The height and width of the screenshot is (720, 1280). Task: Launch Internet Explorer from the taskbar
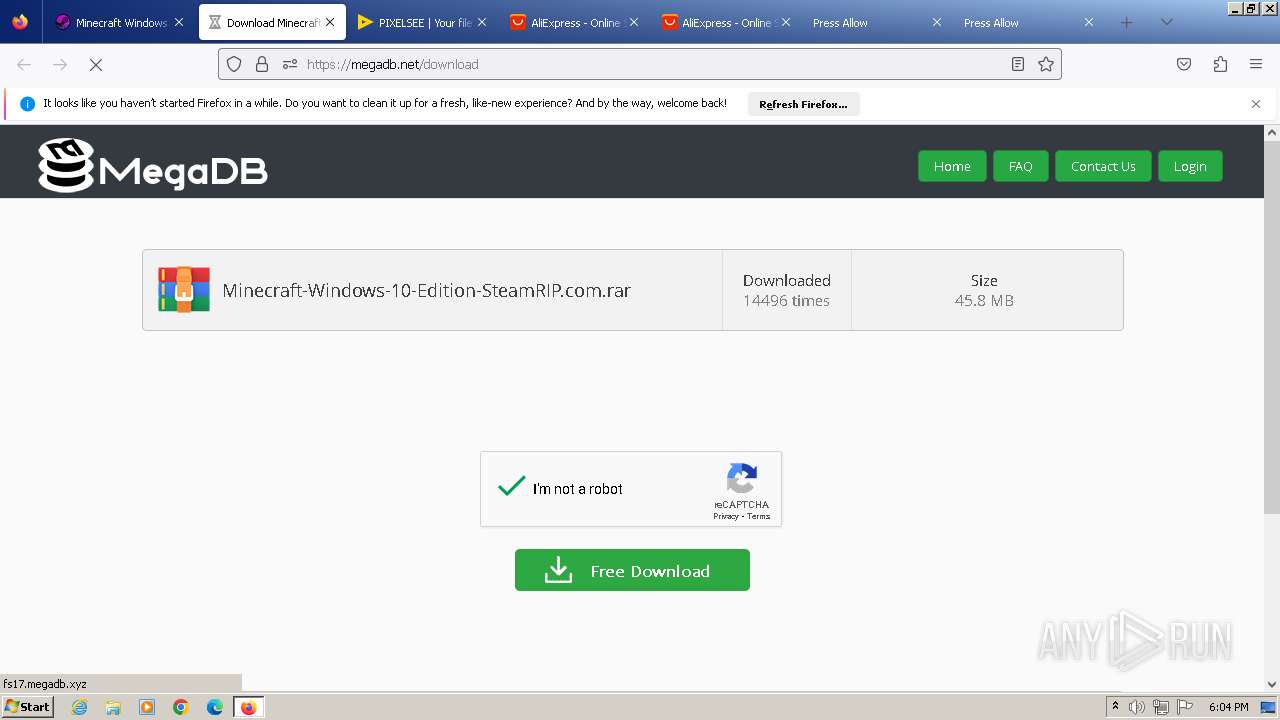click(x=79, y=707)
